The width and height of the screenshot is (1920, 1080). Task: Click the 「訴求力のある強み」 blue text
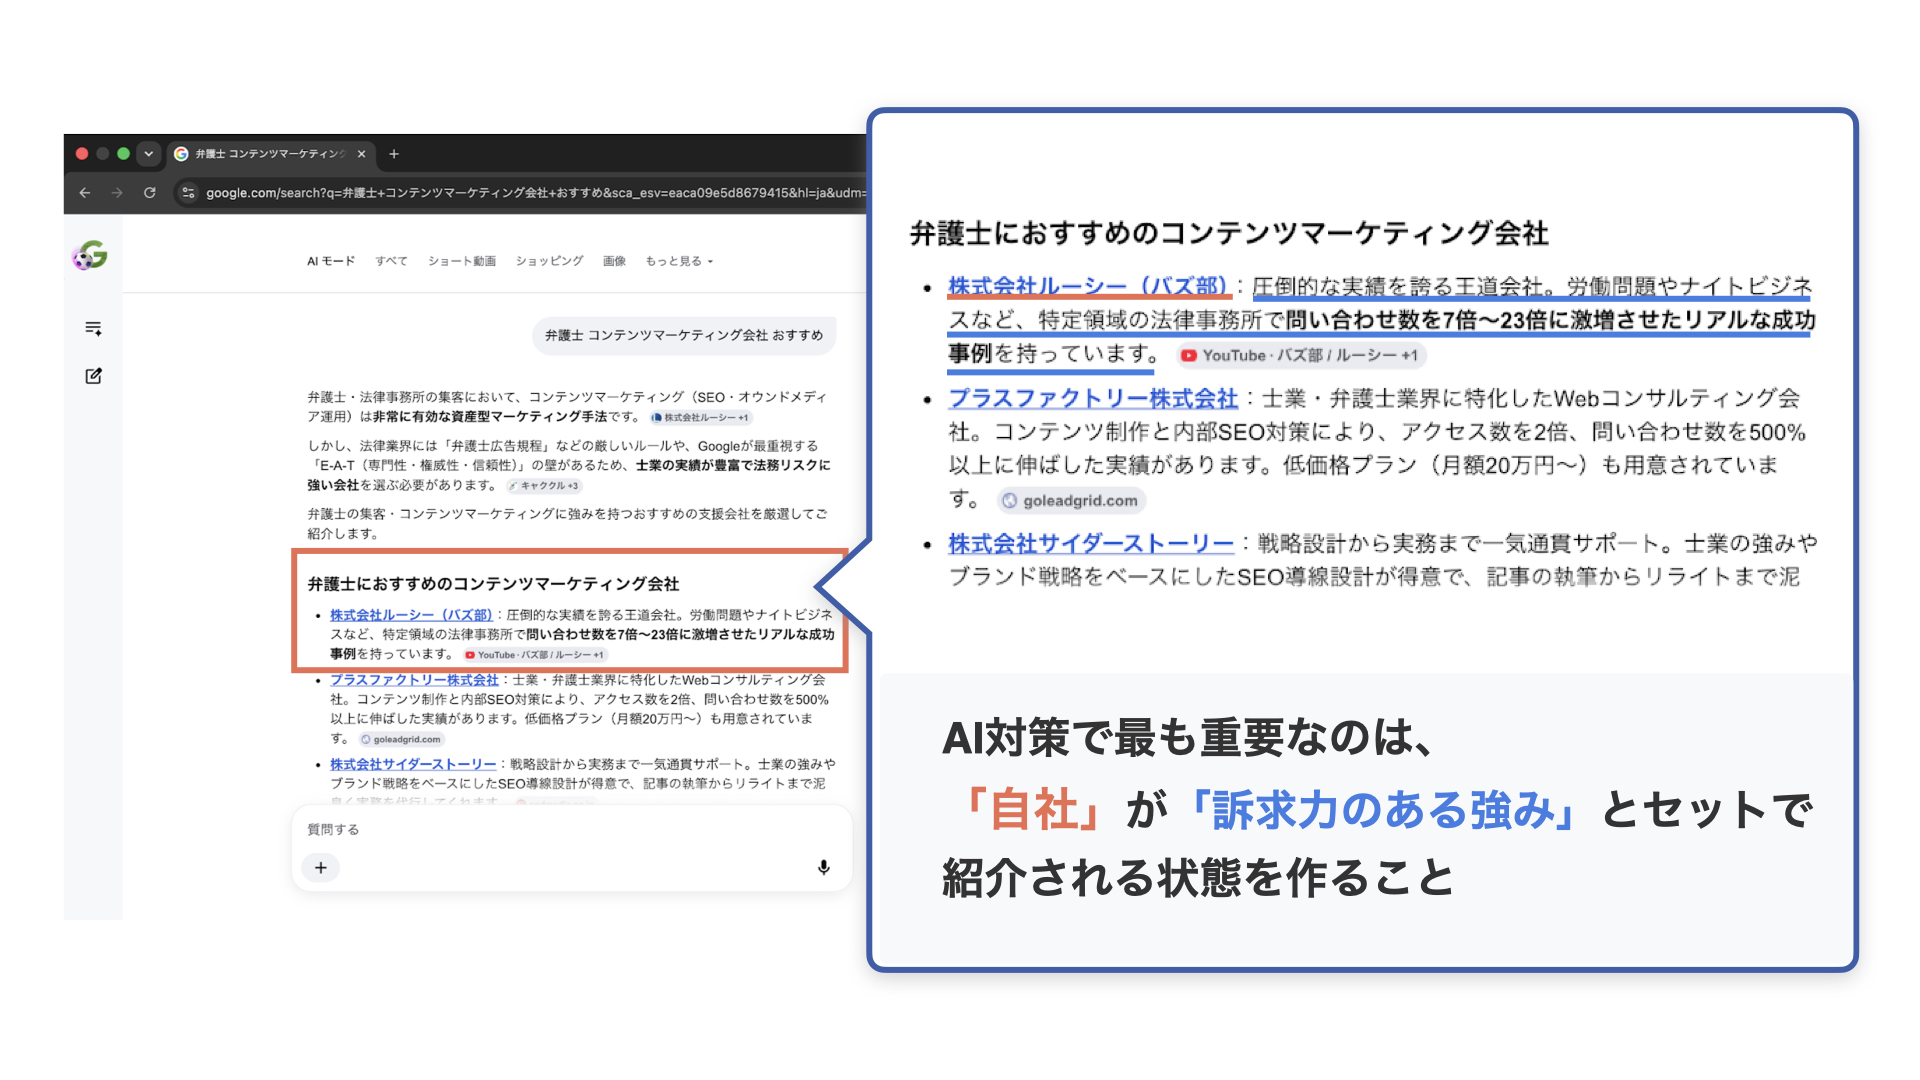(1382, 810)
